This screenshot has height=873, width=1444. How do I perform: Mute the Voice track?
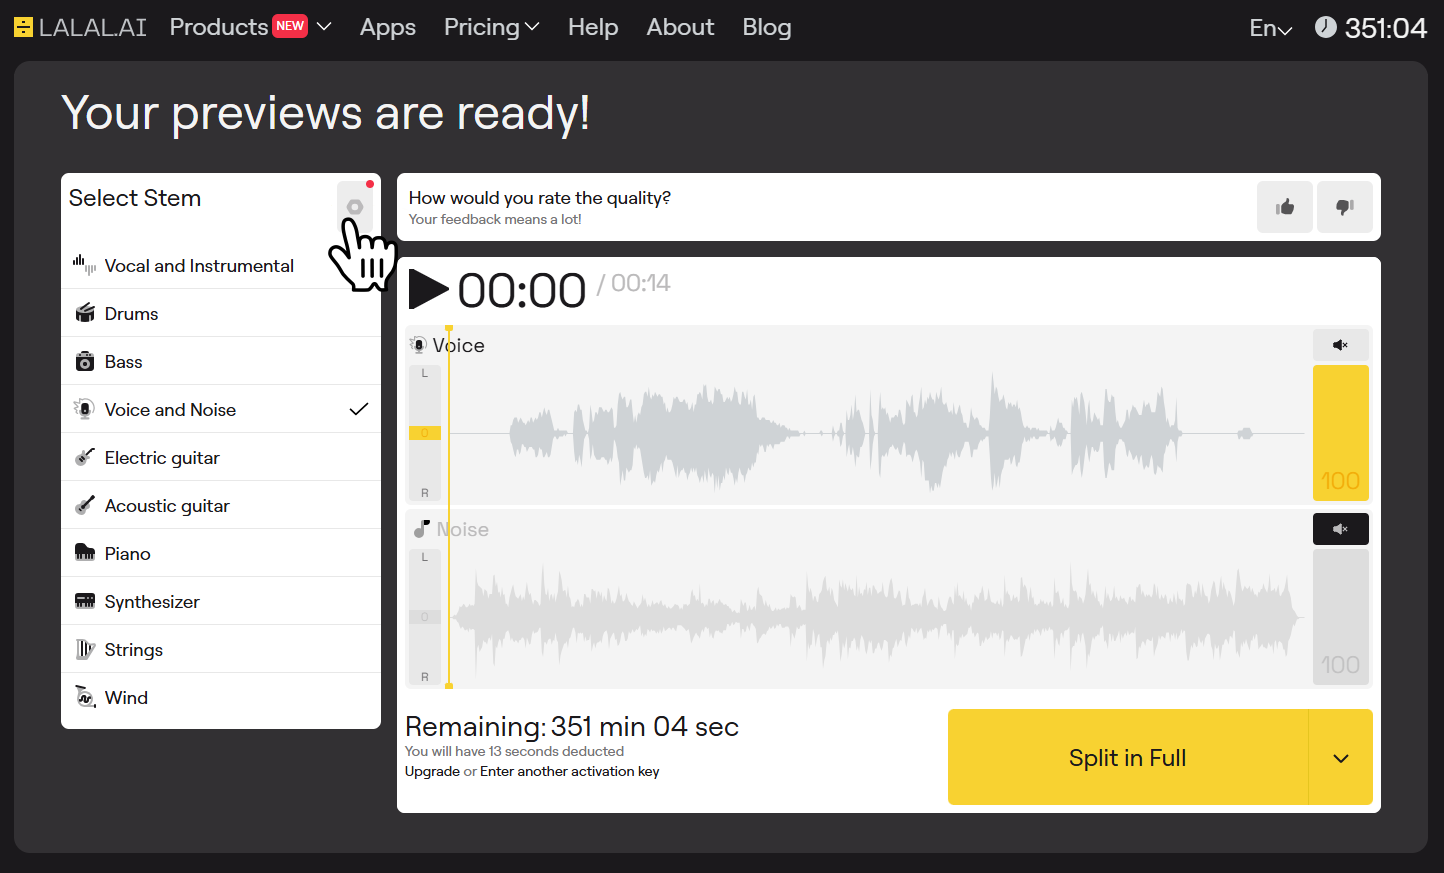[x=1340, y=345]
